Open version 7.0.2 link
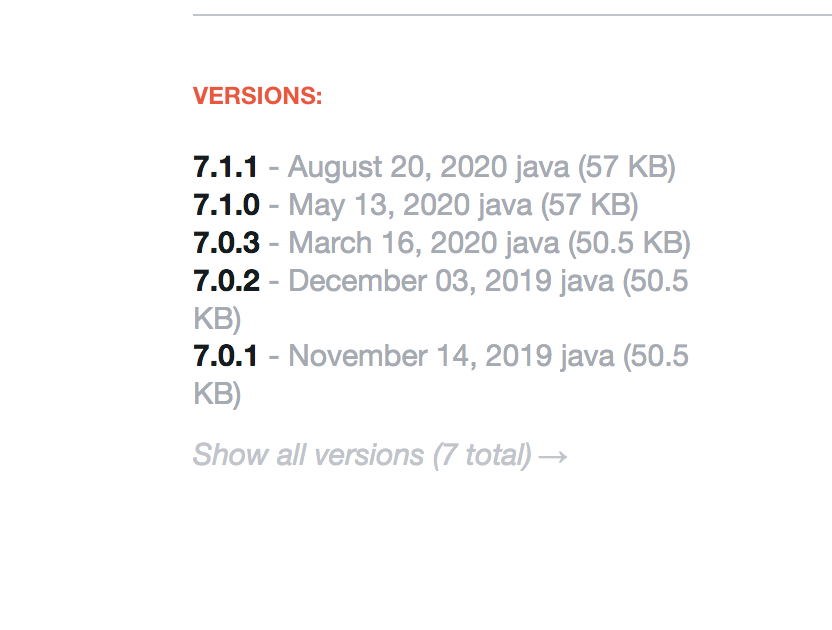Screen dimensions: 832x630 click(226, 281)
